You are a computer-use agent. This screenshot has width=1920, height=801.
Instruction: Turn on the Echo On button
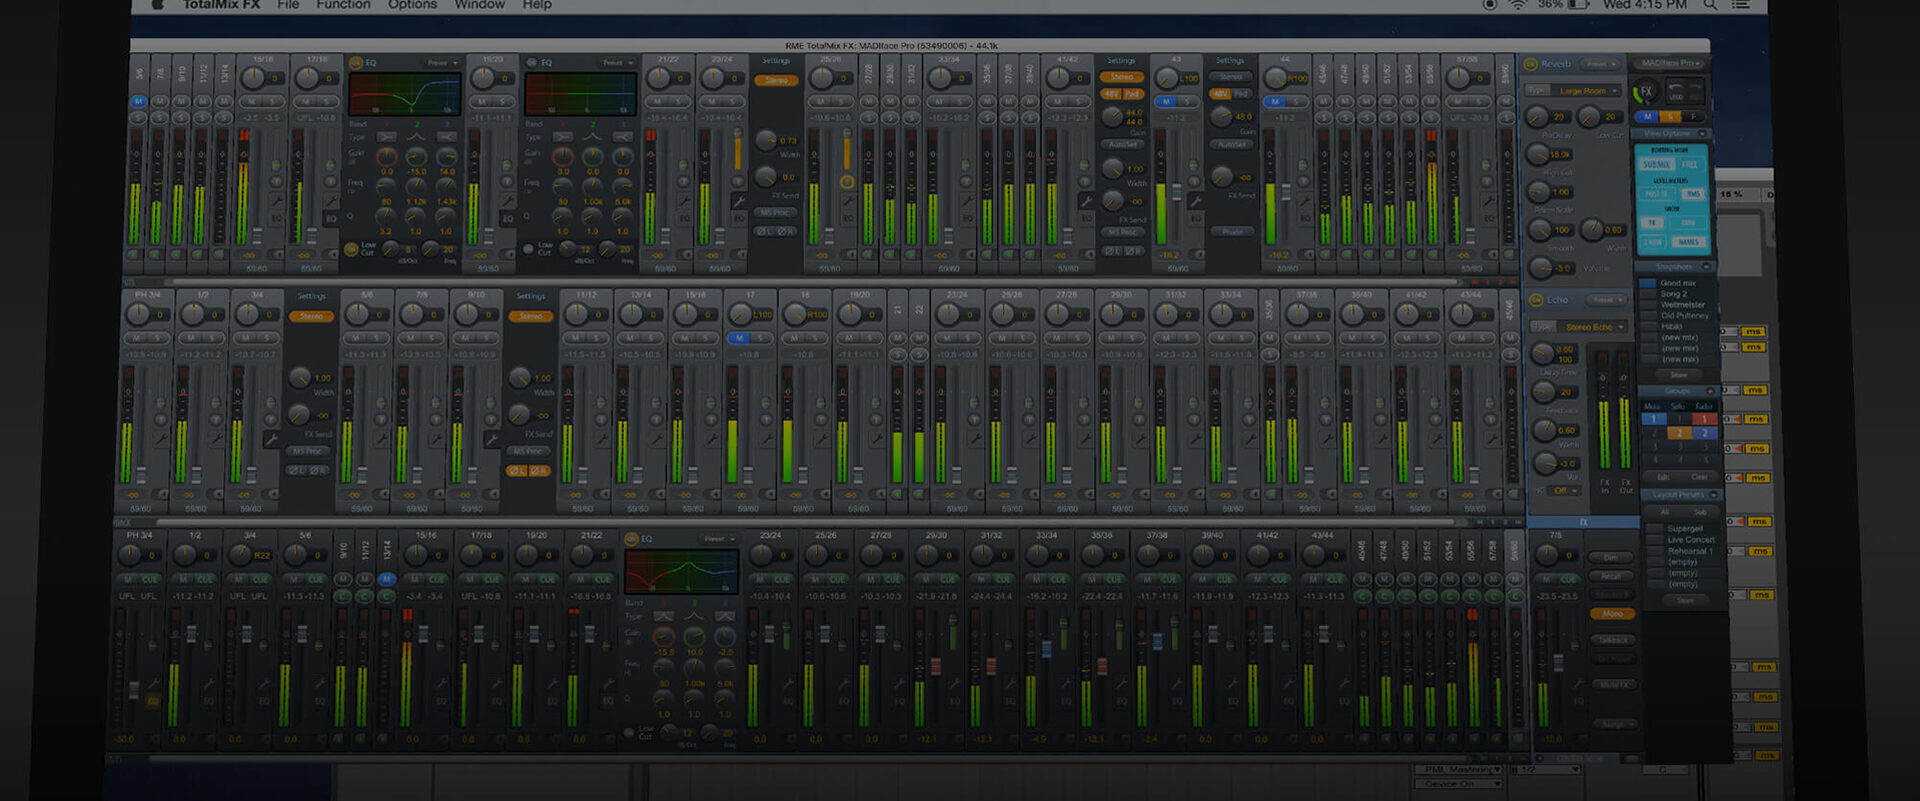click(1536, 299)
